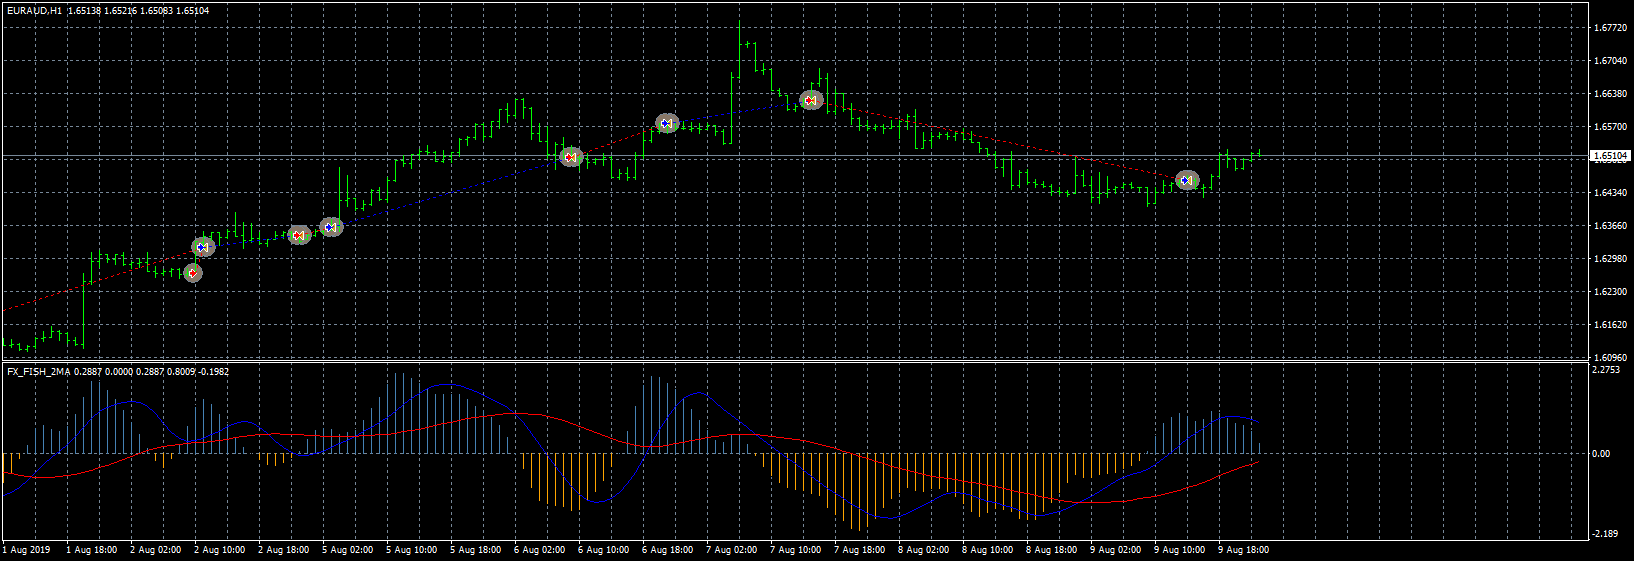This screenshot has height=561, width=1634.
Task: Click the 2 Aug 10:00 time label
Action: click(220, 550)
